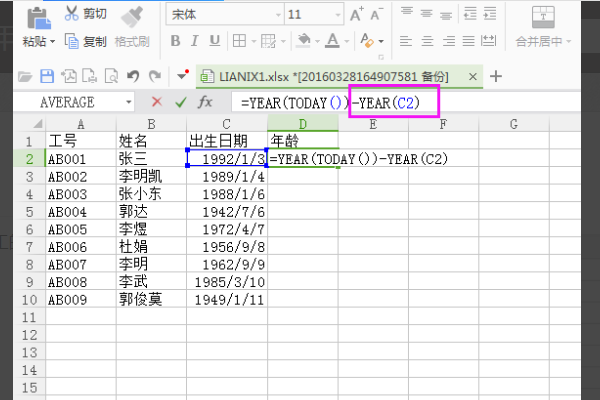Click the Merge and Center (合并居中) button
This screenshot has width=600, height=400.
pyautogui.click(x=543, y=27)
